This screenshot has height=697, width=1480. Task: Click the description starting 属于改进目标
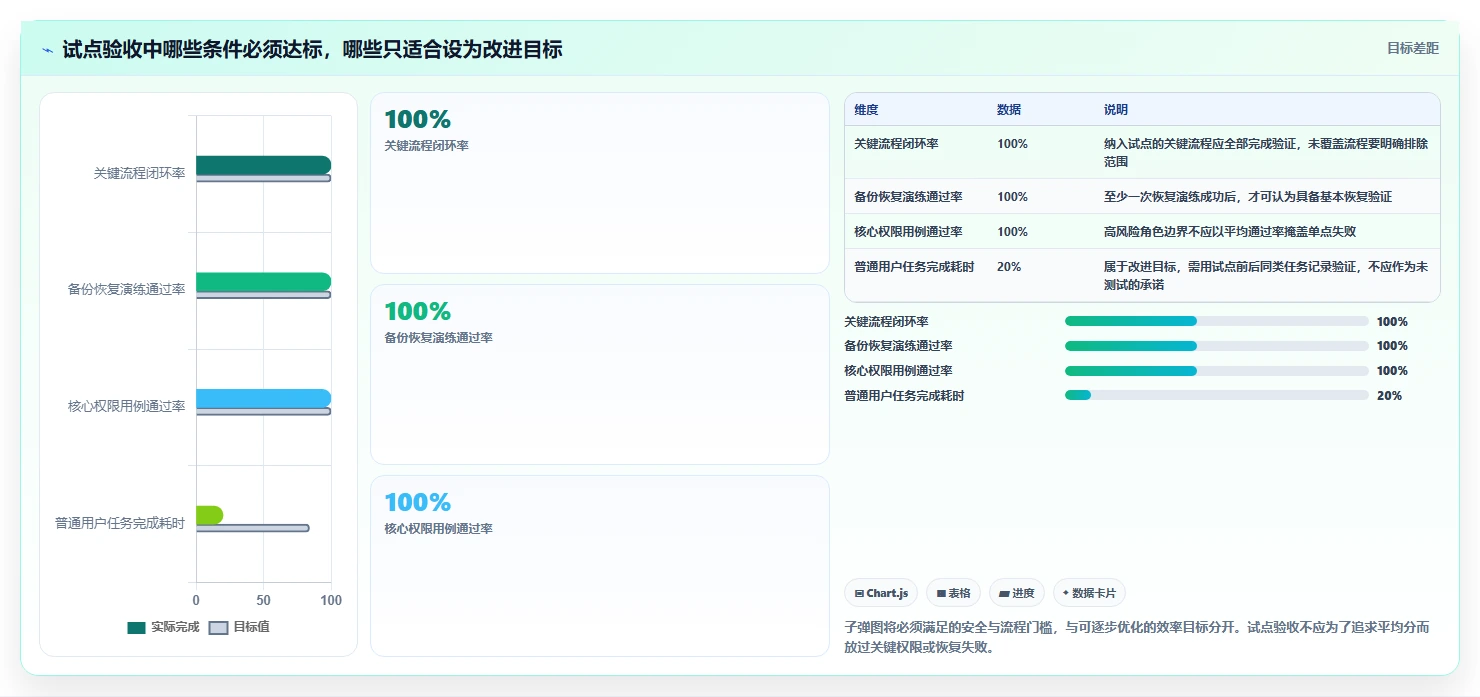[x=1266, y=276]
